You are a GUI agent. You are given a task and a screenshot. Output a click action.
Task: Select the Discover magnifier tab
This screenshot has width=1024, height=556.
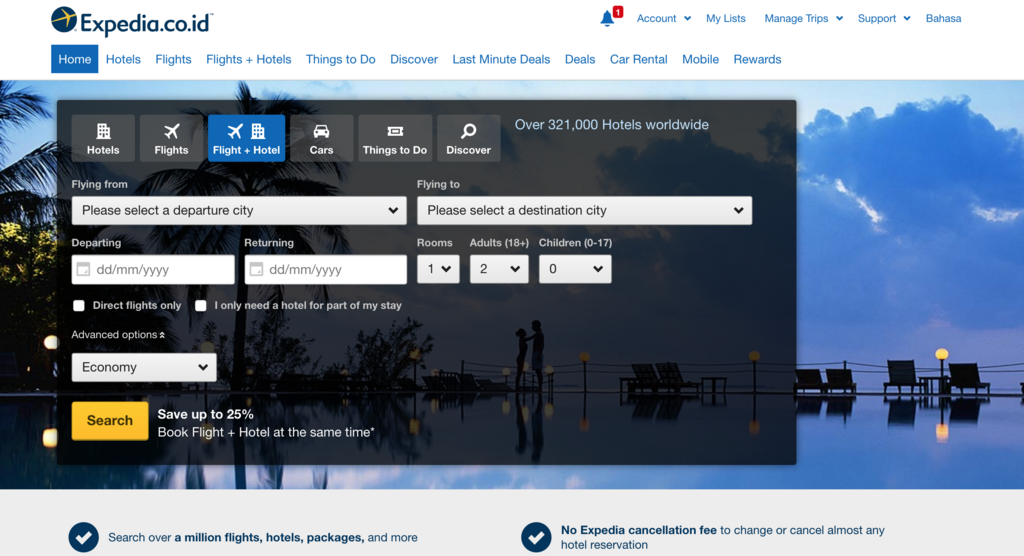point(468,138)
